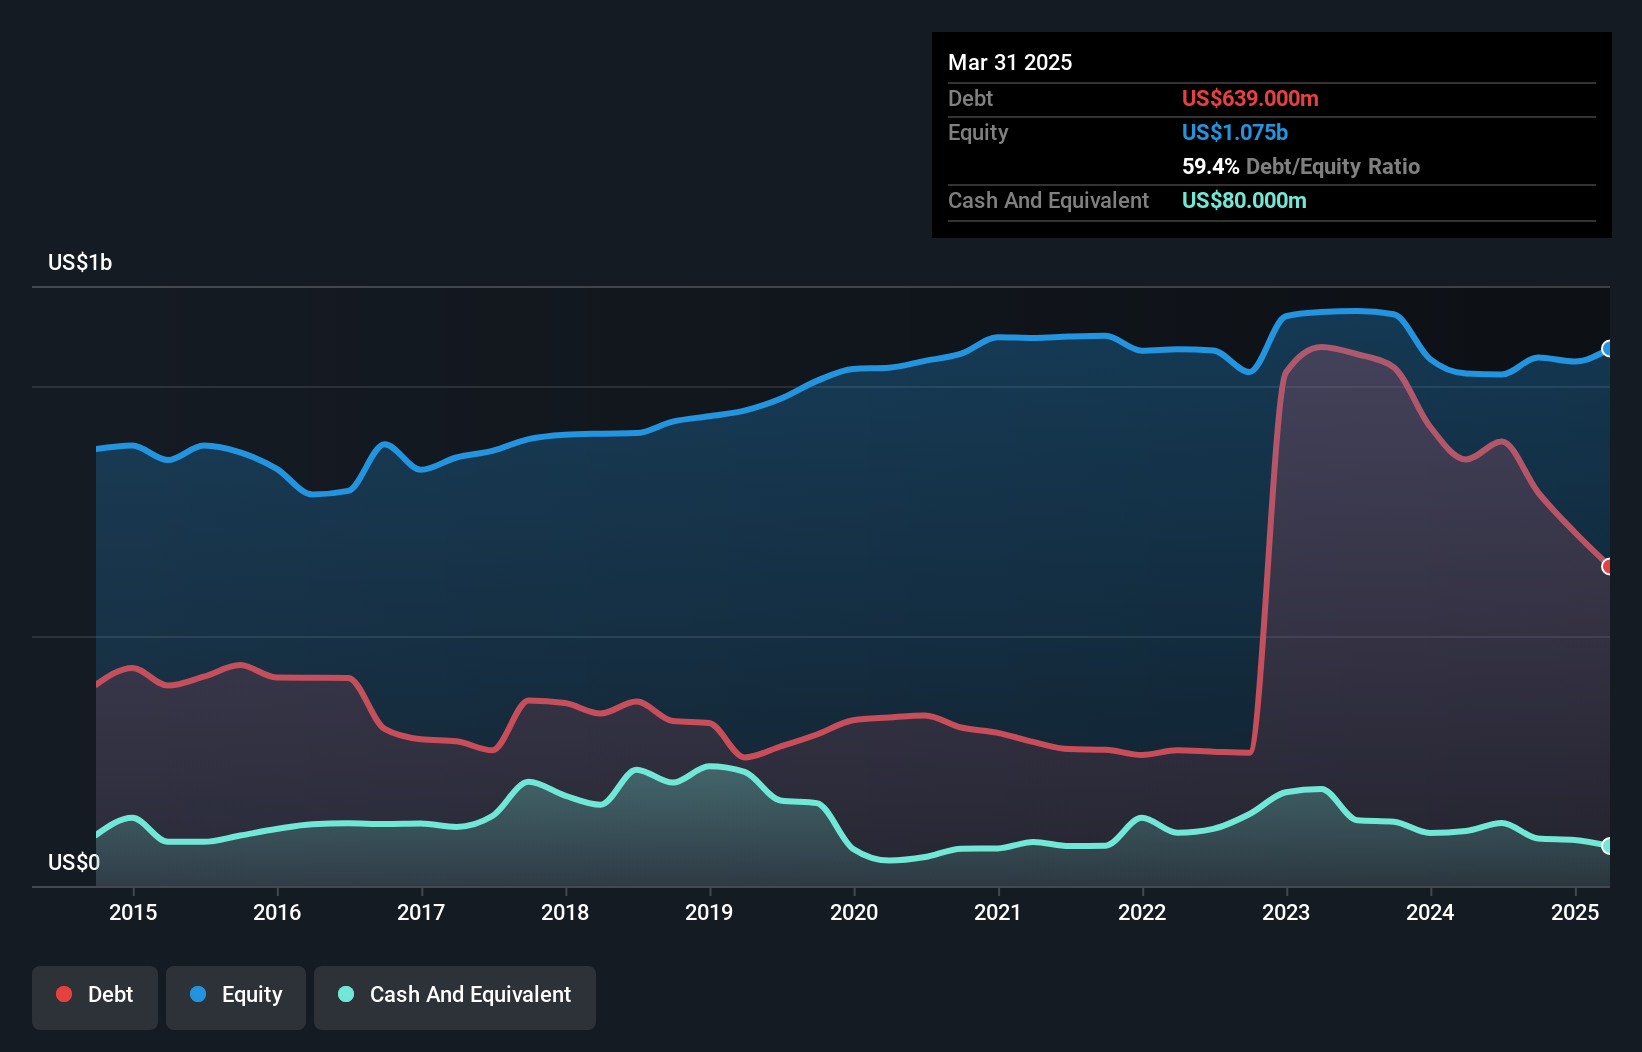Click the US$80.000m cash value
Screen dimensions: 1642x1052
pos(1244,200)
